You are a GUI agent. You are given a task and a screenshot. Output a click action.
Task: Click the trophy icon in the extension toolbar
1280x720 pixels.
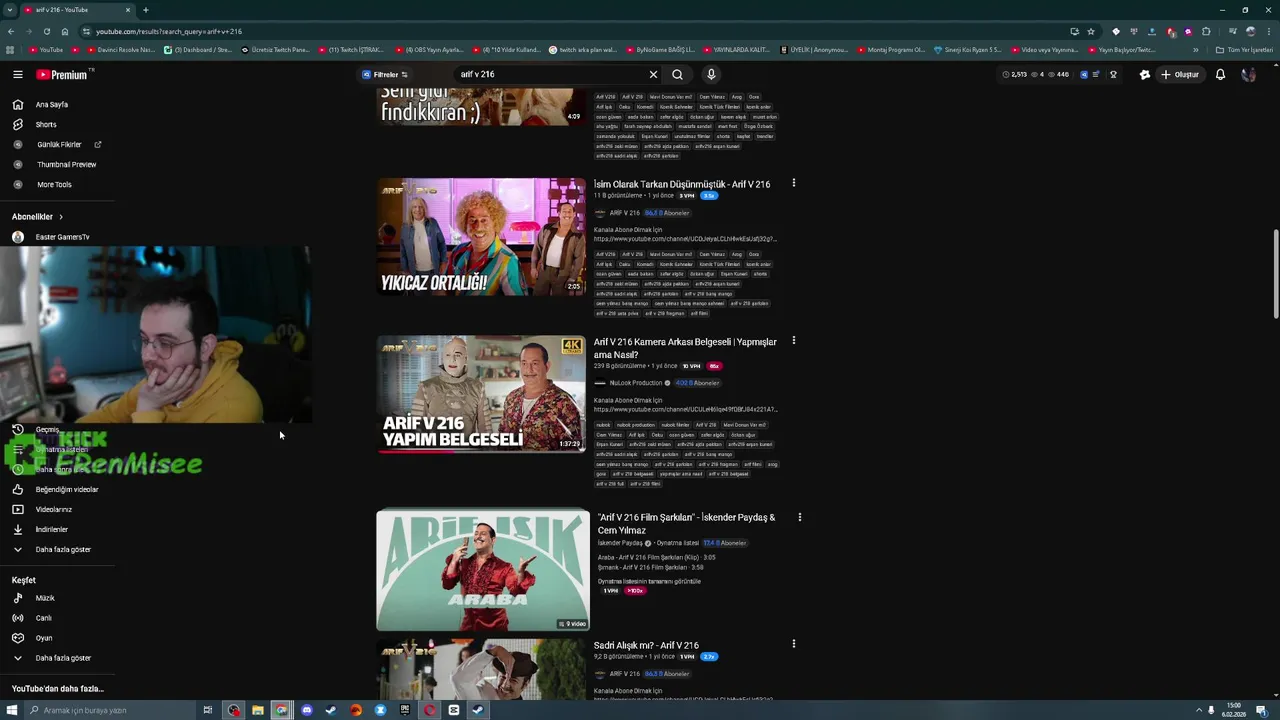point(1113,74)
